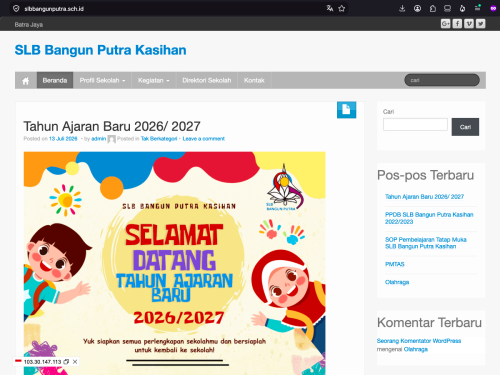Open the Vimeo social icon
The height and width of the screenshot is (375, 500).
[469, 24]
